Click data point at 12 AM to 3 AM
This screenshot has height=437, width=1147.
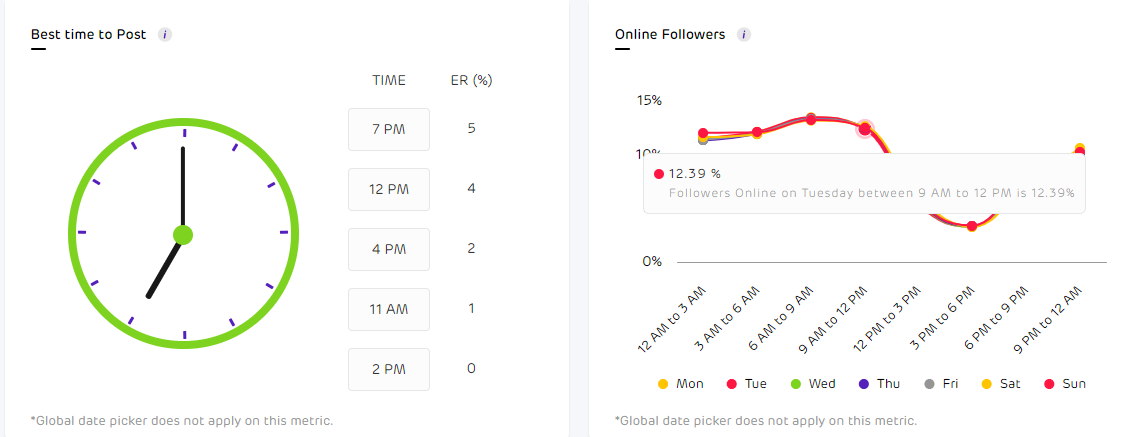(x=703, y=134)
